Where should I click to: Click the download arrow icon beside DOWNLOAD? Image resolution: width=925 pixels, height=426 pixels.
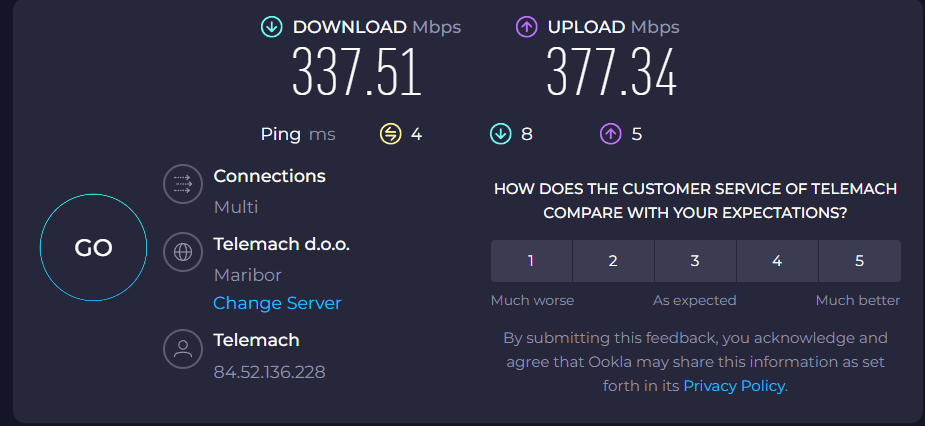271,27
